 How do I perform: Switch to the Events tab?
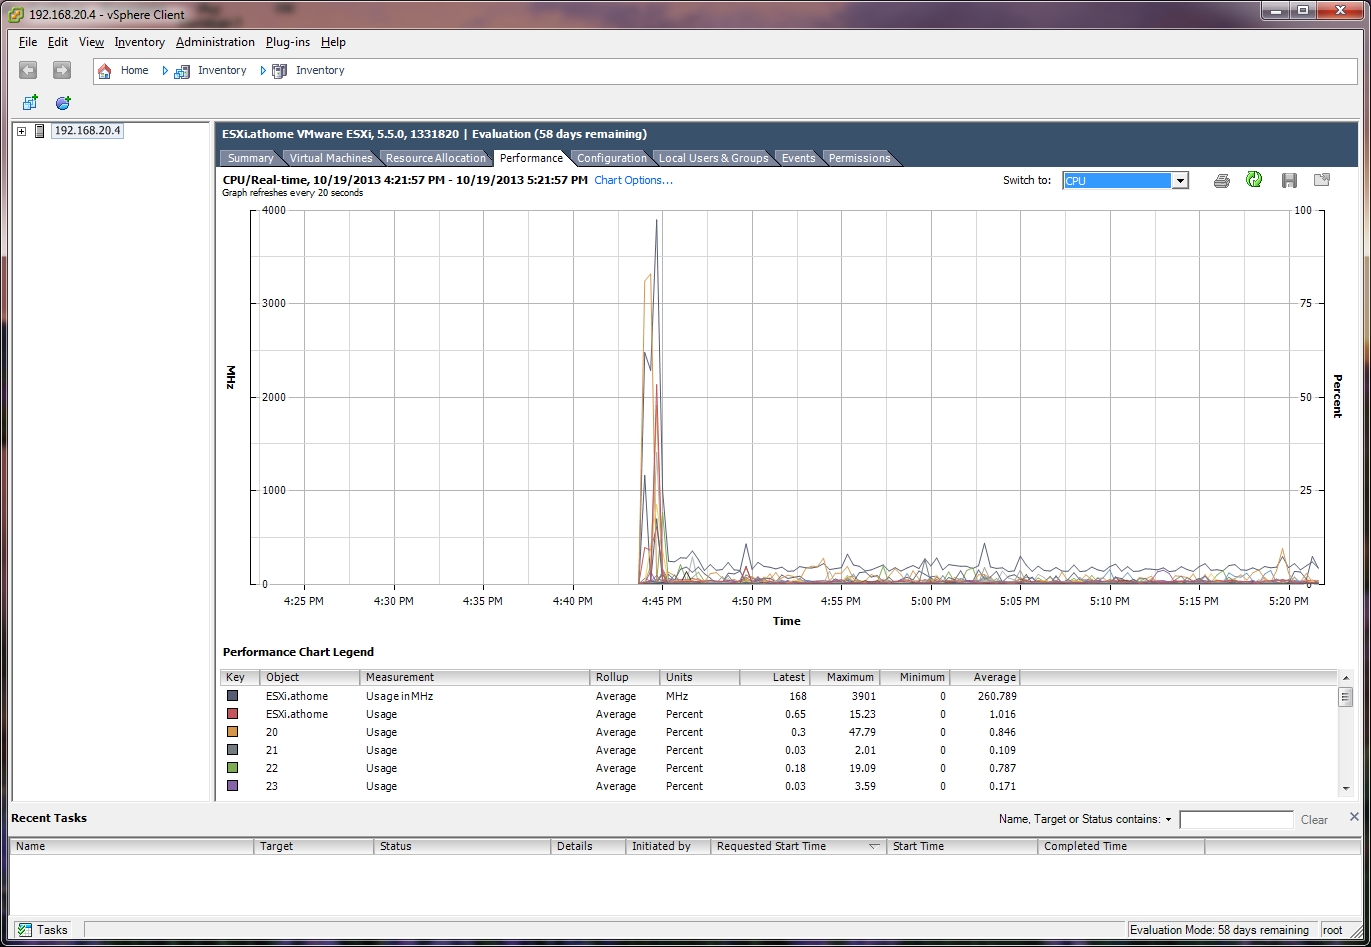point(798,158)
